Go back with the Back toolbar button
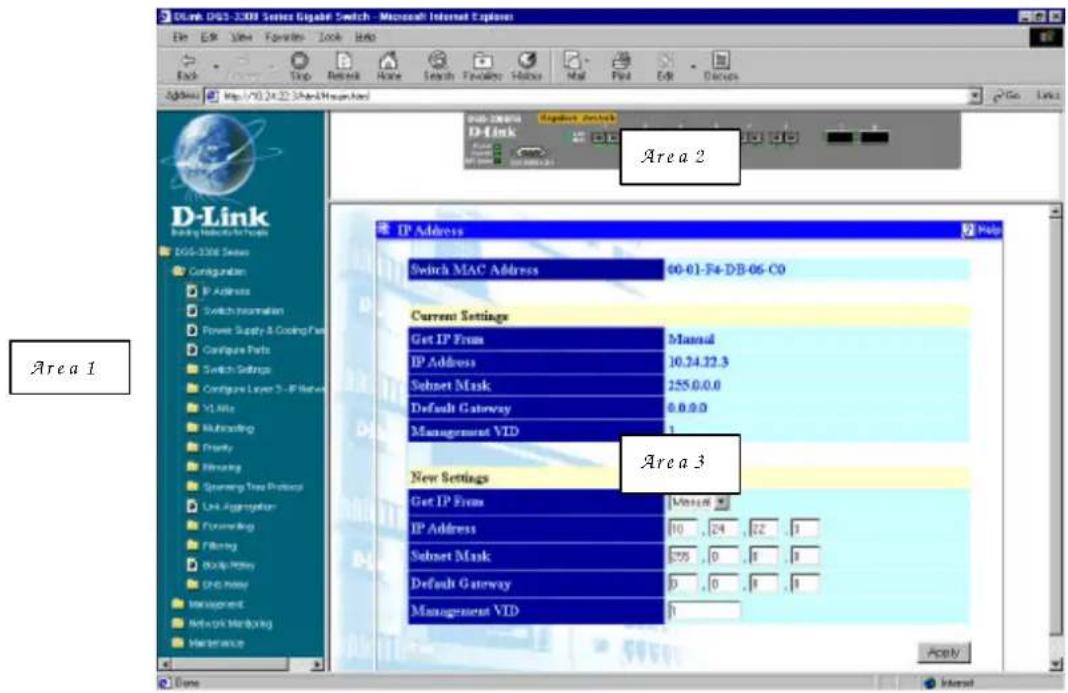 (x=187, y=67)
